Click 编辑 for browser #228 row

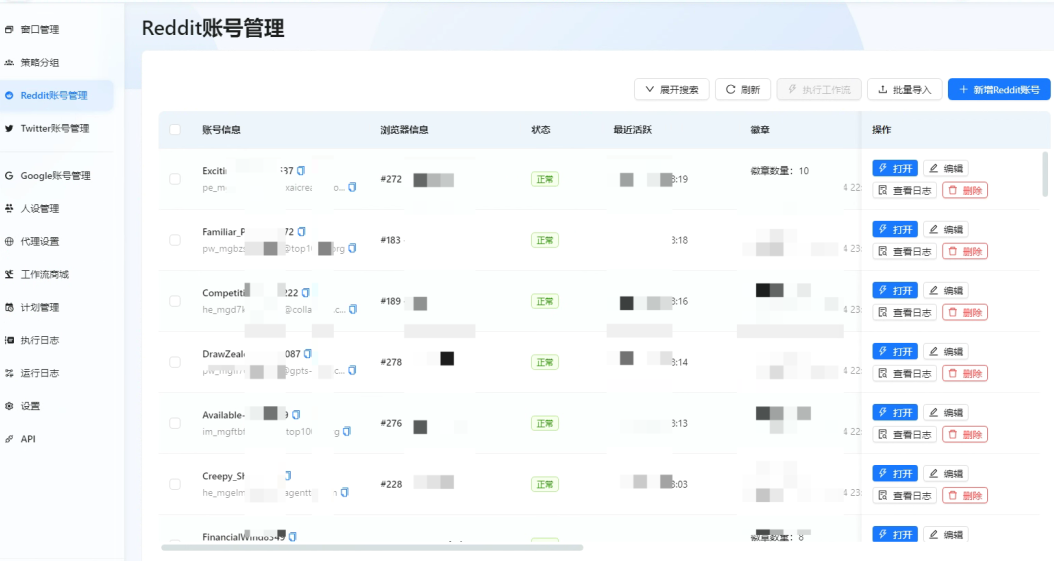tap(946, 474)
